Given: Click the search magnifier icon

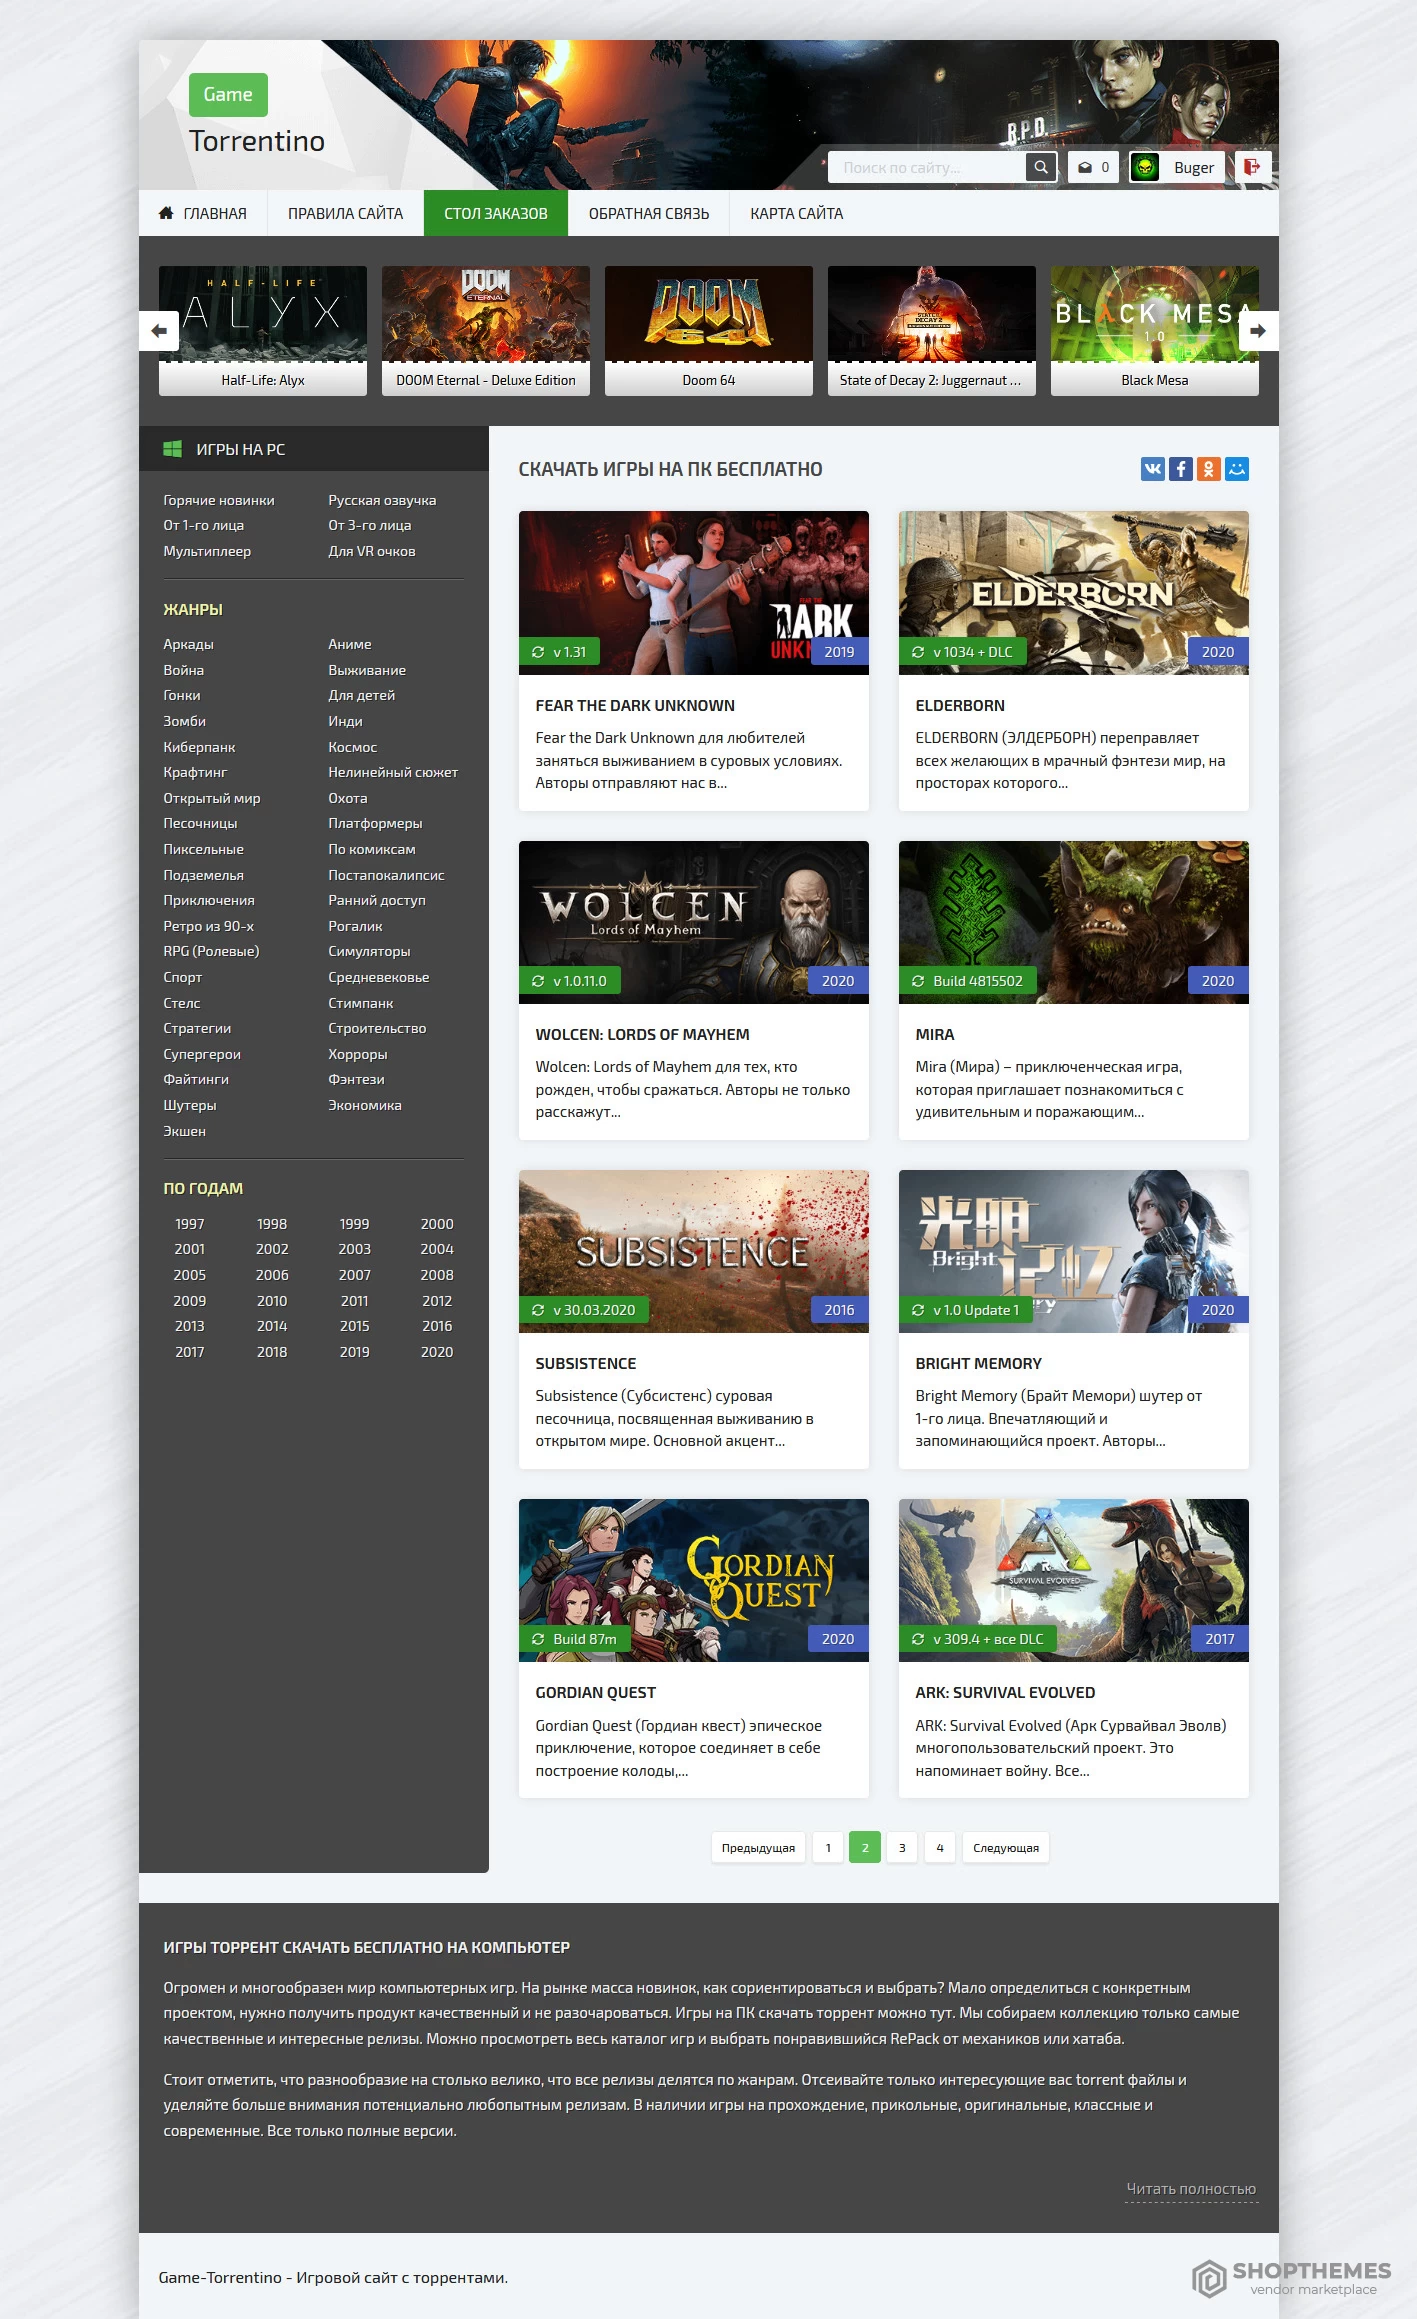Looking at the screenshot, I should 1041,167.
